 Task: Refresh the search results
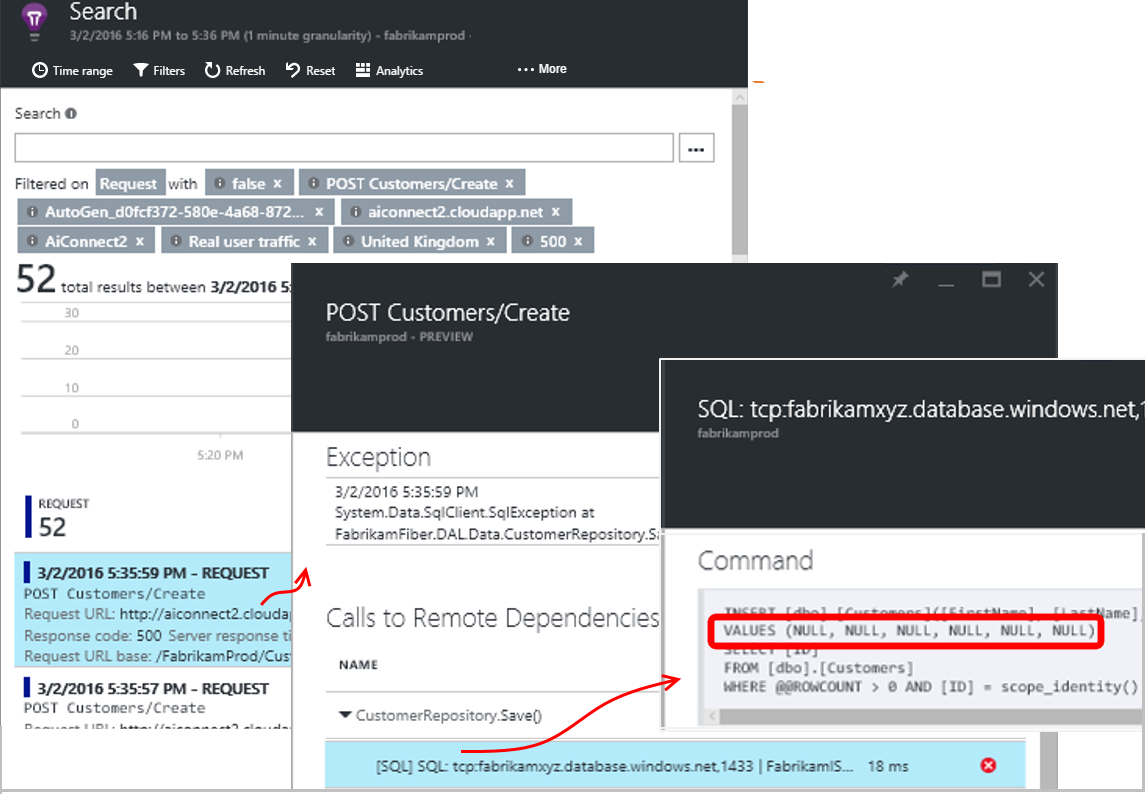coord(234,70)
